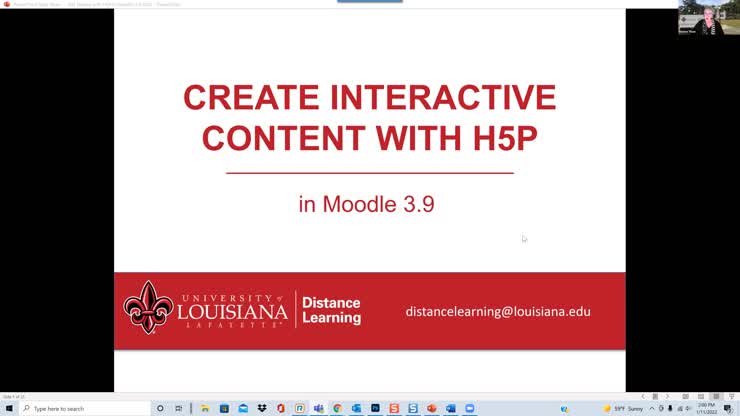The width and height of the screenshot is (740, 416).
Task: Open the Windows Start menu
Action: click(9, 408)
